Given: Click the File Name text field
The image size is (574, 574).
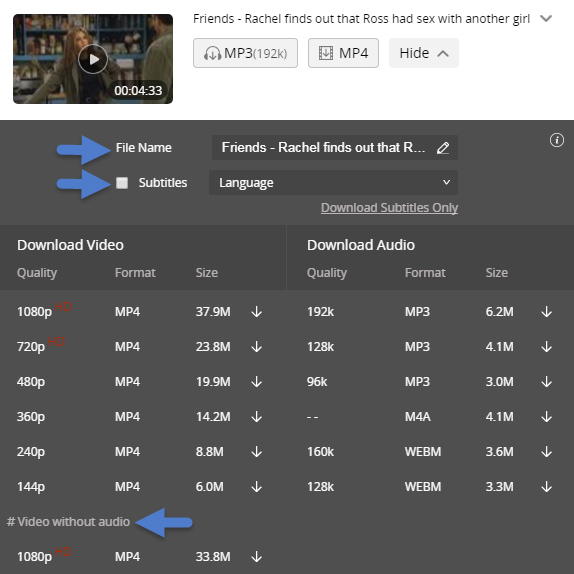Looking at the screenshot, I should (x=335, y=148).
